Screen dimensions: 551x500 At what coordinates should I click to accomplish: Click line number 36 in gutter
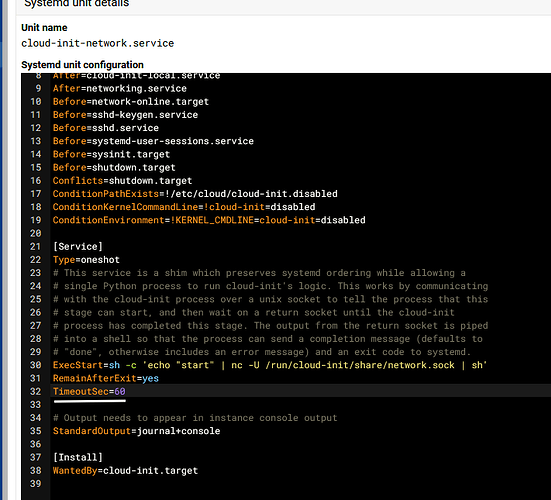pos(35,444)
